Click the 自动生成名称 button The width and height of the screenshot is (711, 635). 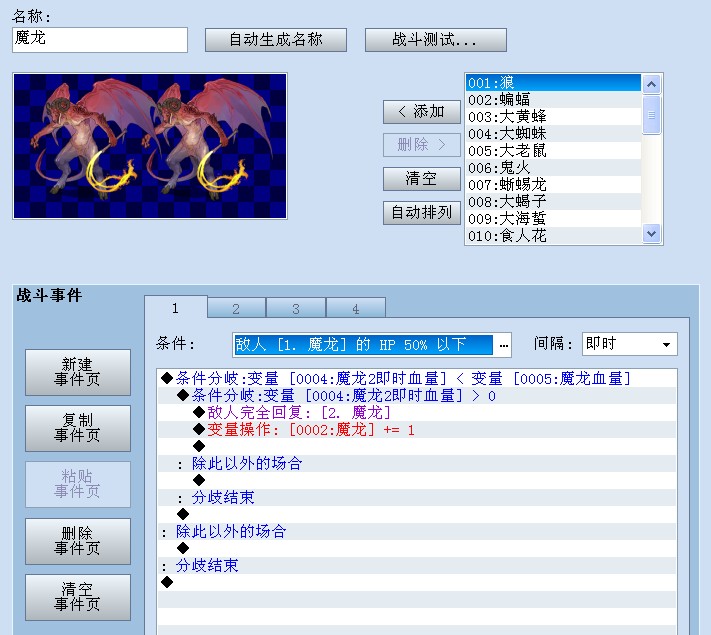pyautogui.click(x=276, y=40)
